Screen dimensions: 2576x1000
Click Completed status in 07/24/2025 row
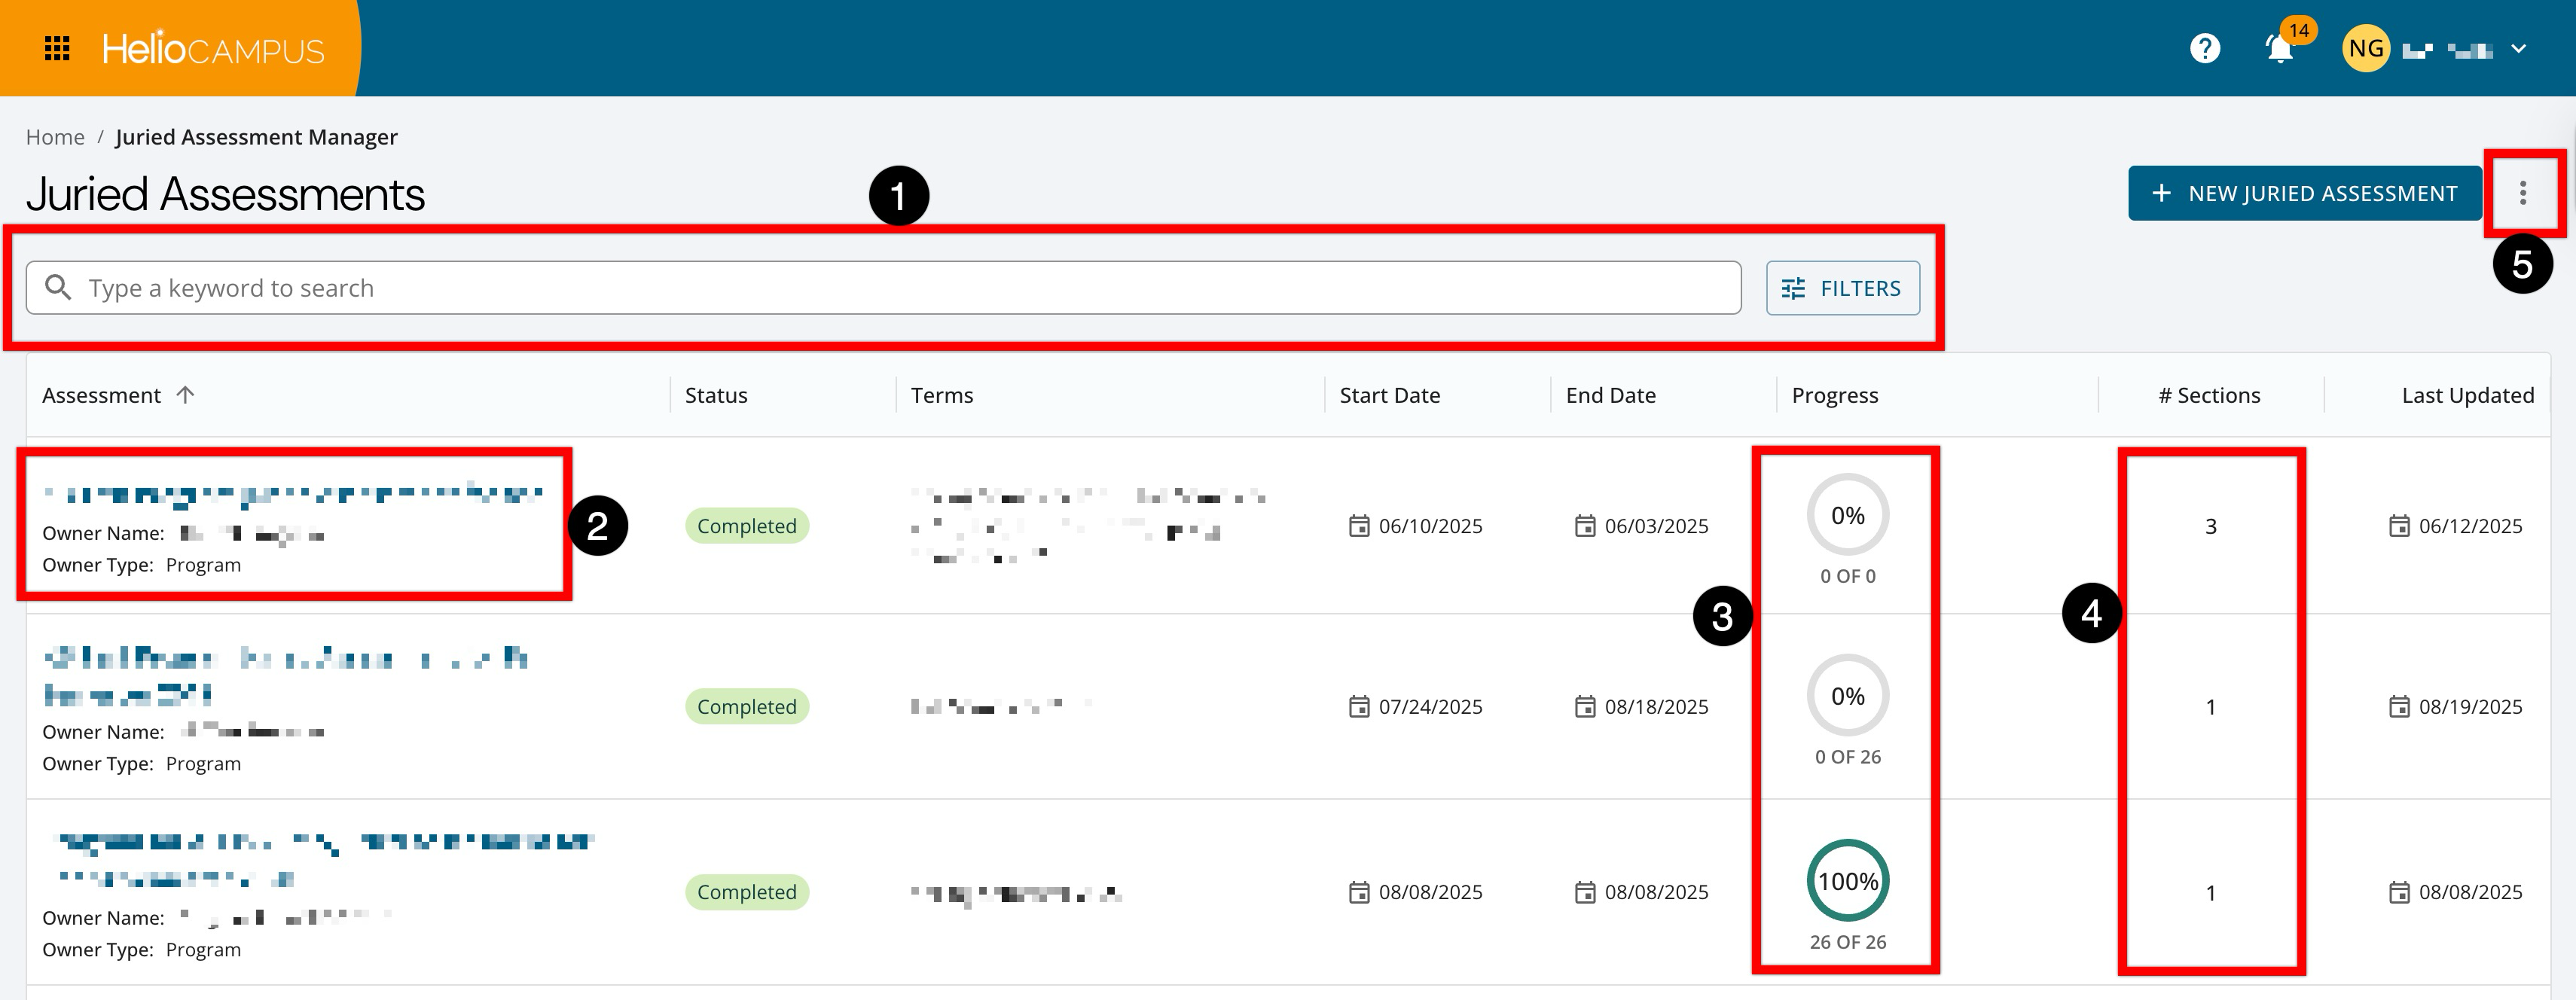pos(747,707)
